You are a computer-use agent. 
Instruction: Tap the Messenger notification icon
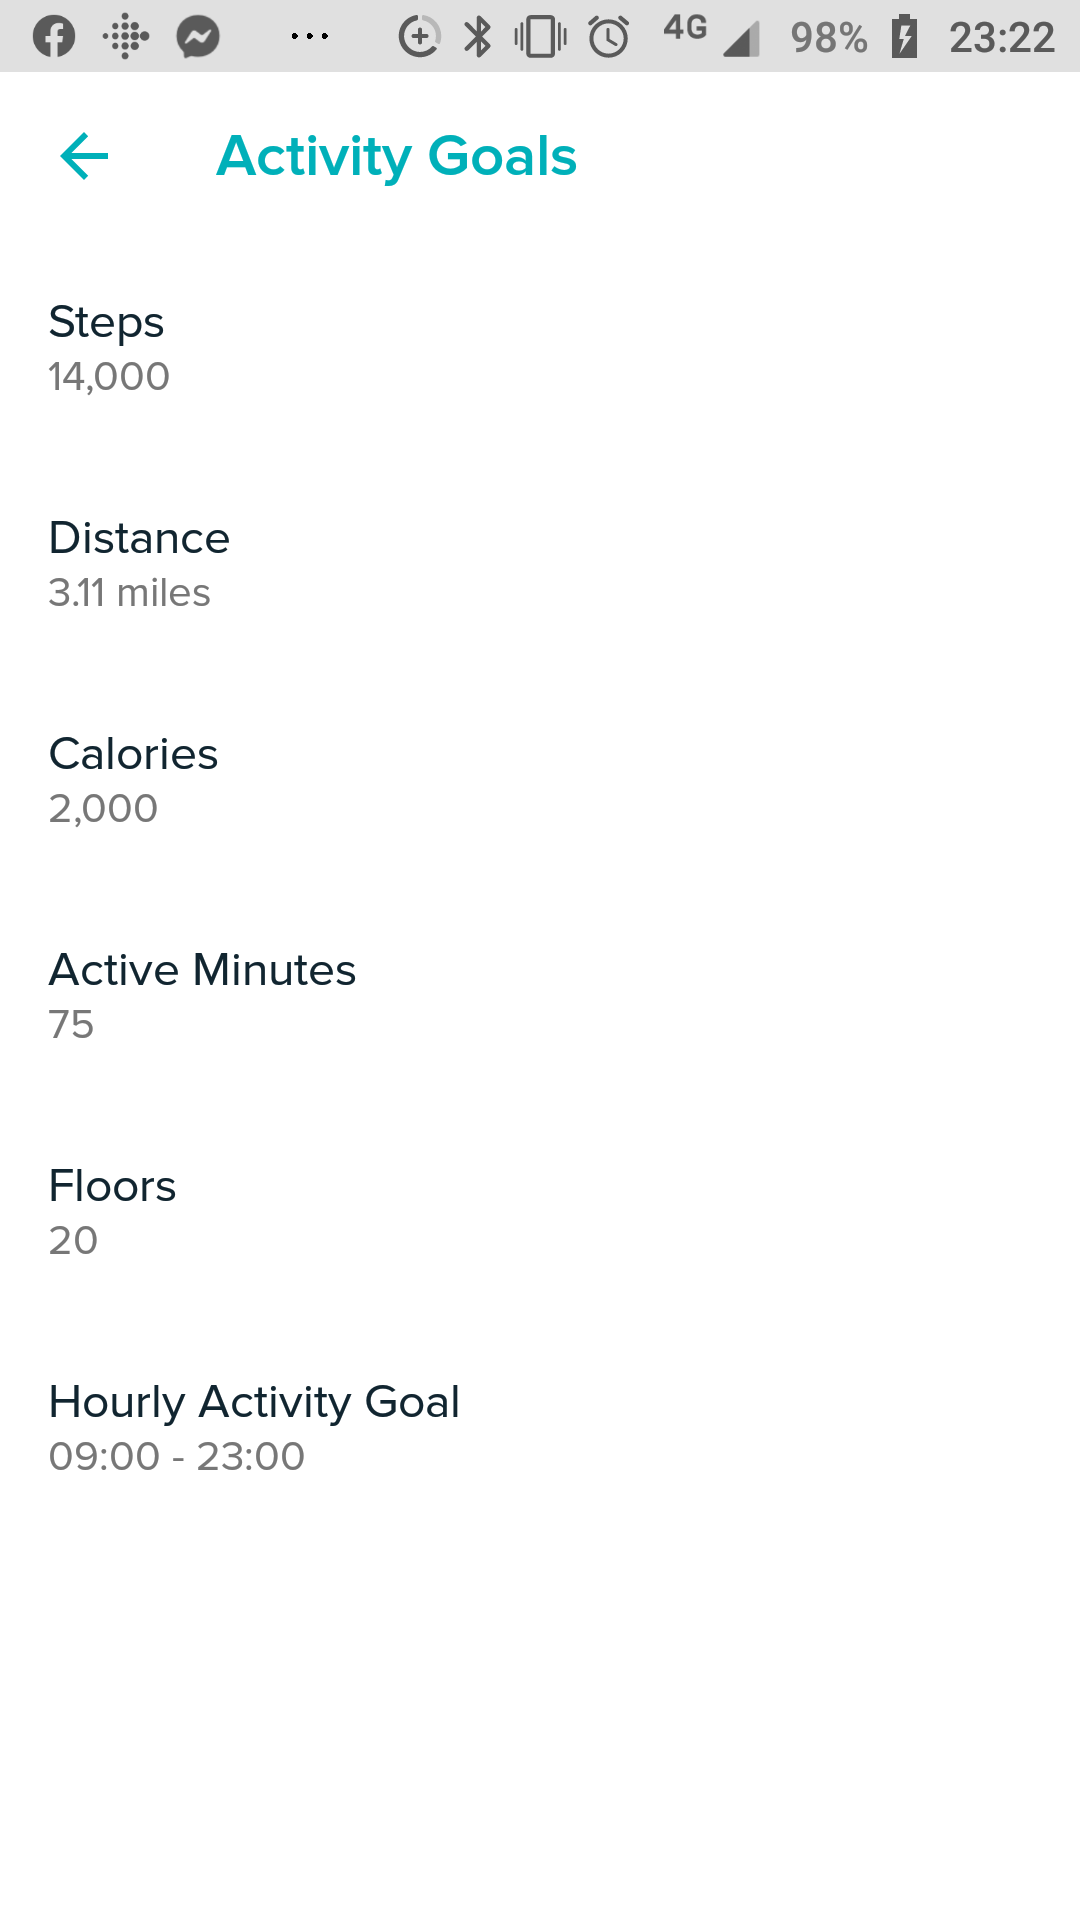point(198,37)
